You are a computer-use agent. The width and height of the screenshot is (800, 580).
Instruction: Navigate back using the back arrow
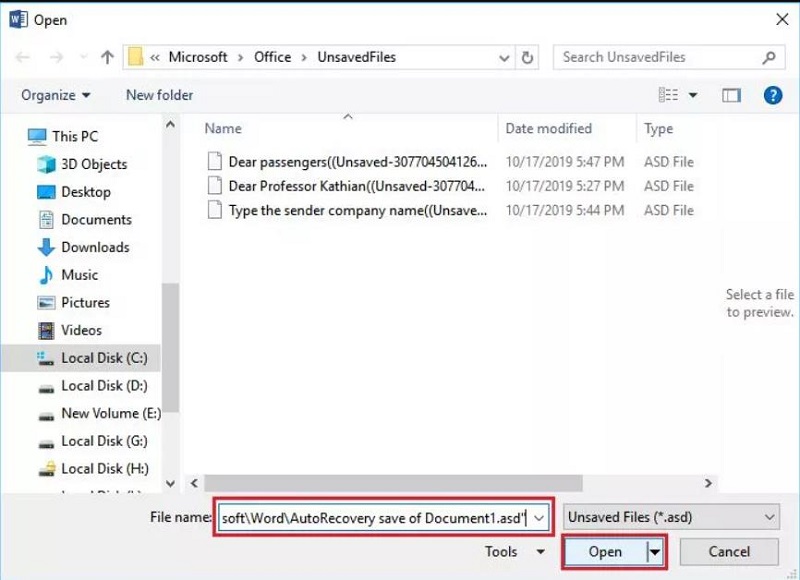point(22,57)
